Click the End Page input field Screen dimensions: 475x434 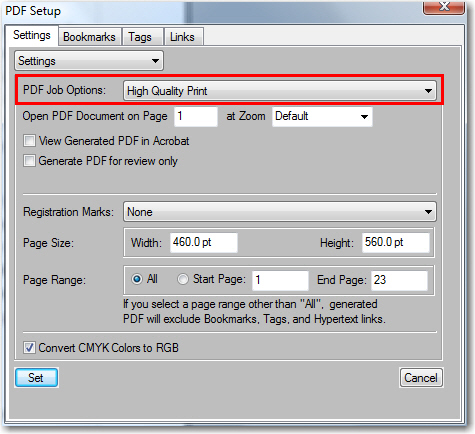tap(399, 280)
